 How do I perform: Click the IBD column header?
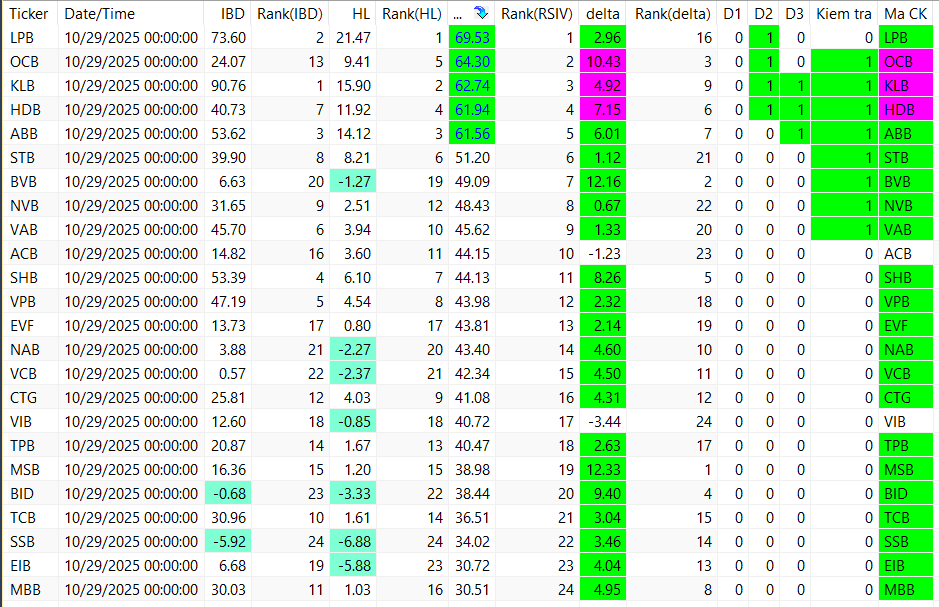click(232, 13)
